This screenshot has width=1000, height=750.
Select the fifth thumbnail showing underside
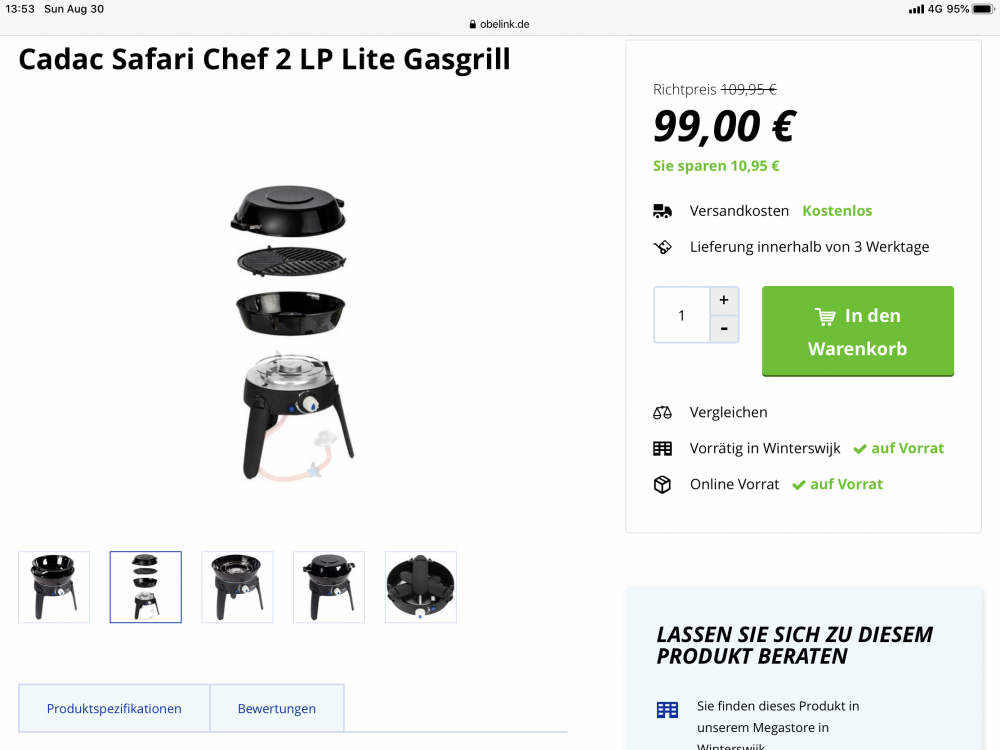pos(421,587)
